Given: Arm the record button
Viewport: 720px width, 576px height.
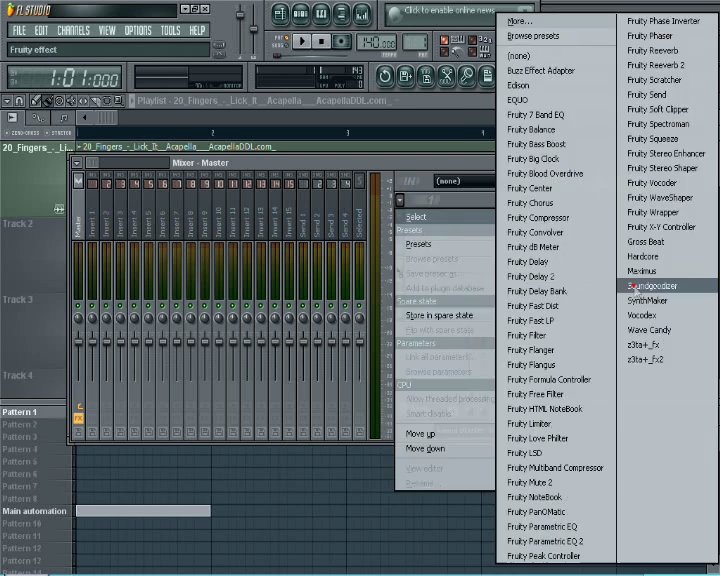Looking at the screenshot, I should pos(341,41).
